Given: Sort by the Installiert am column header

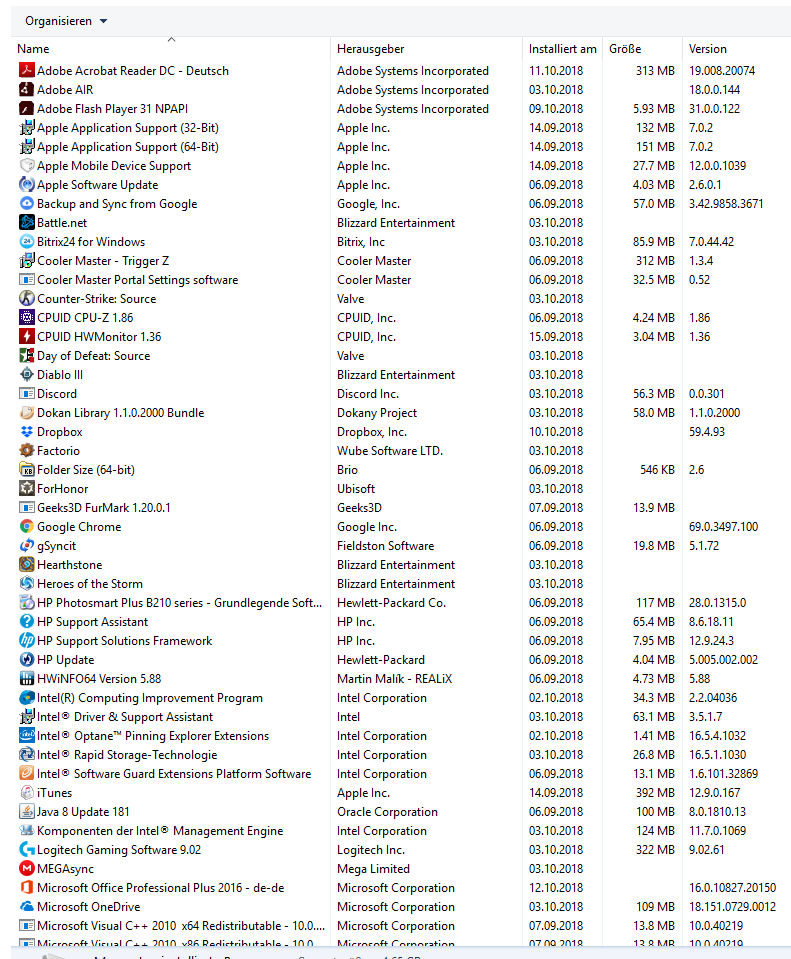Looking at the screenshot, I should [562, 49].
